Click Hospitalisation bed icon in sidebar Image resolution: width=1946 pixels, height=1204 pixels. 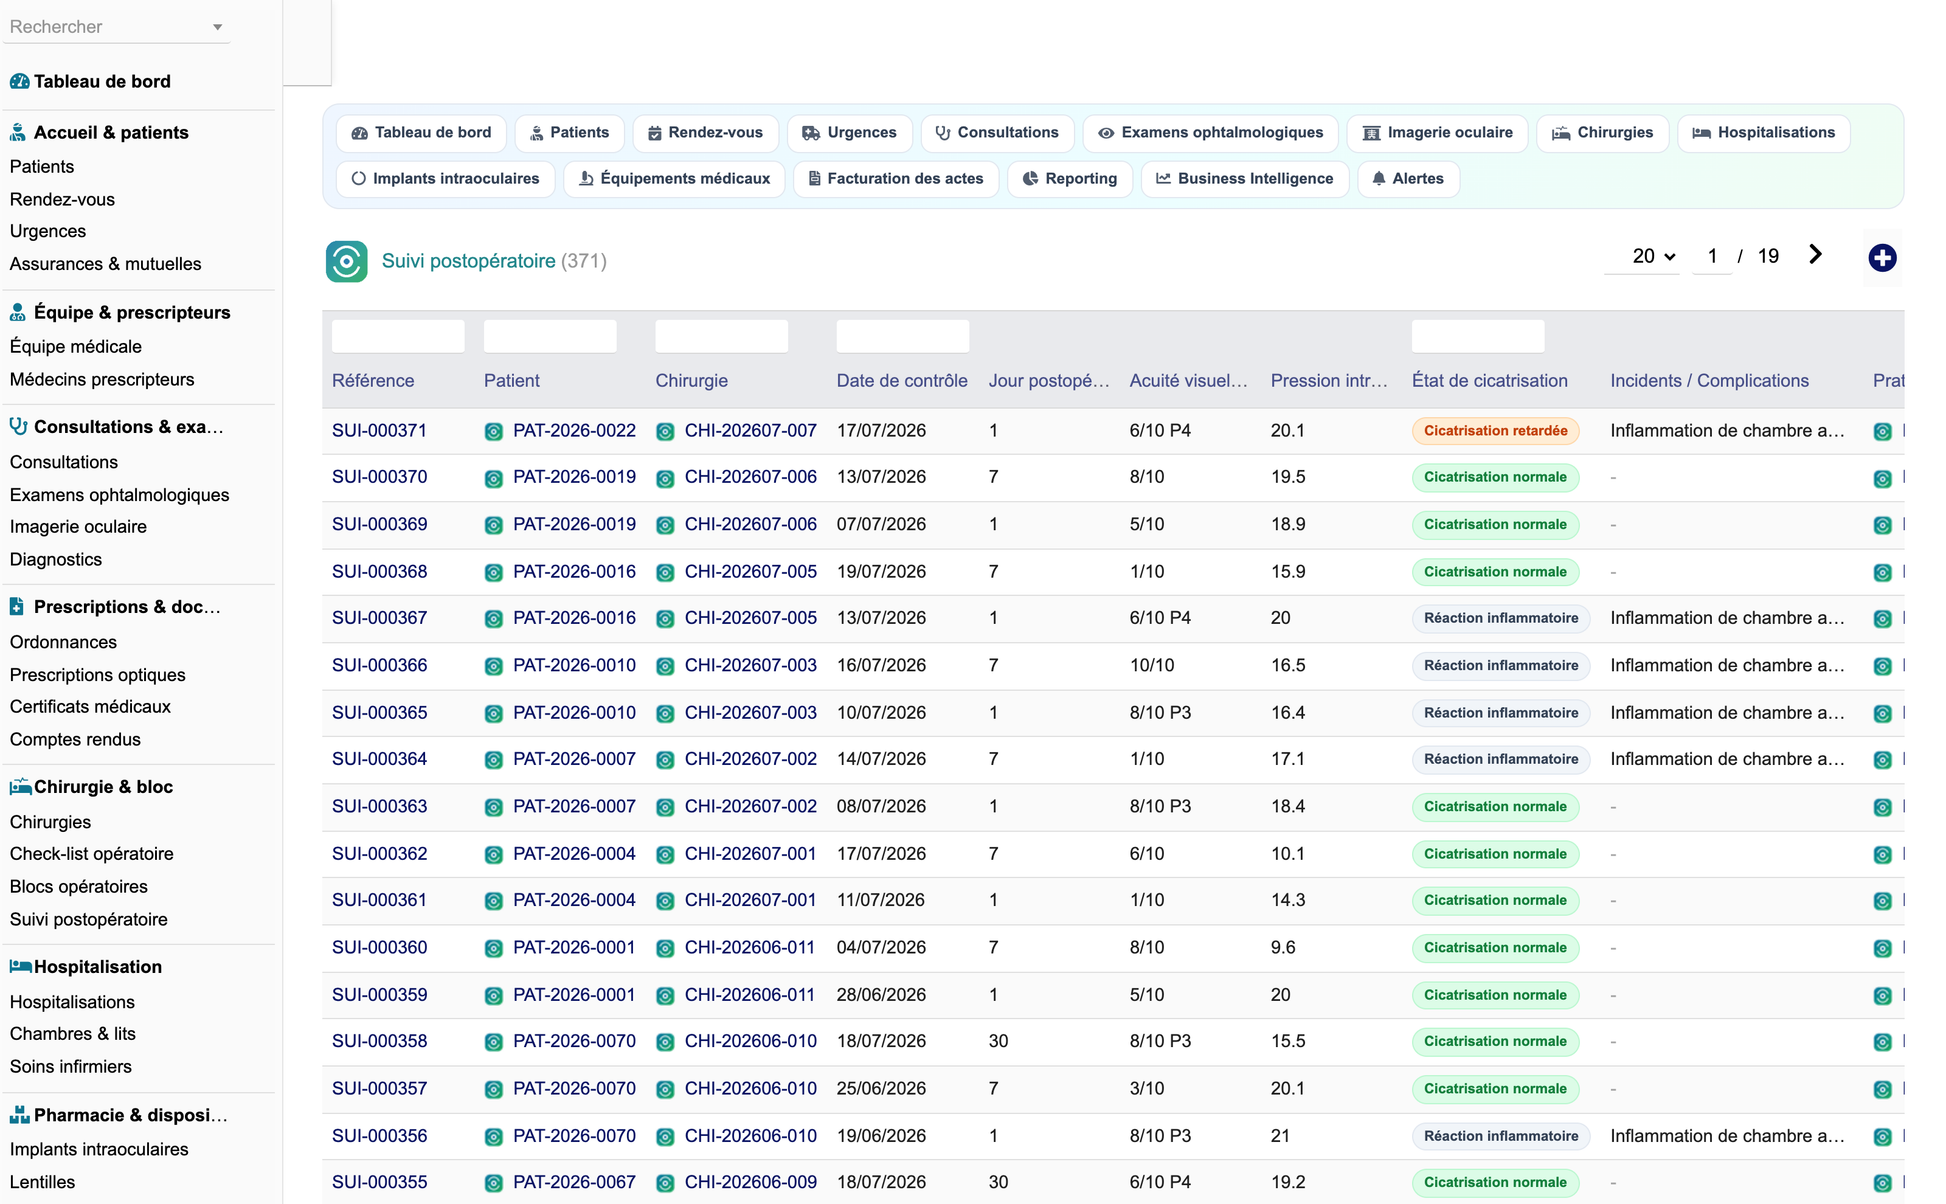coord(20,966)
